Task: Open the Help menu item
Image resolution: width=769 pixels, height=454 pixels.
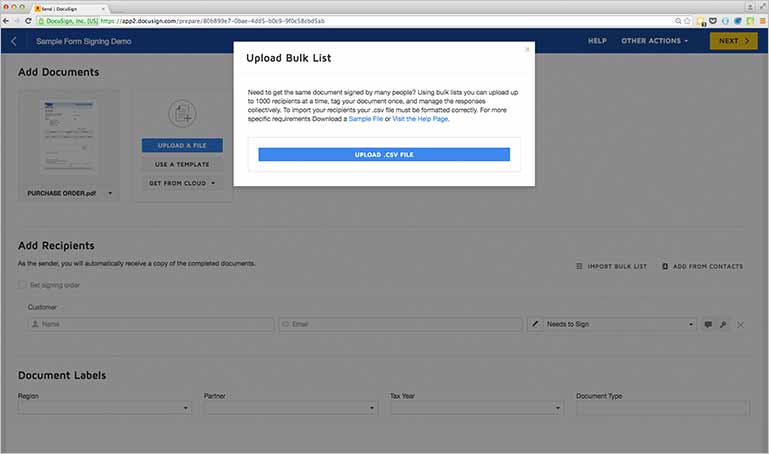Action: (597, 41)
